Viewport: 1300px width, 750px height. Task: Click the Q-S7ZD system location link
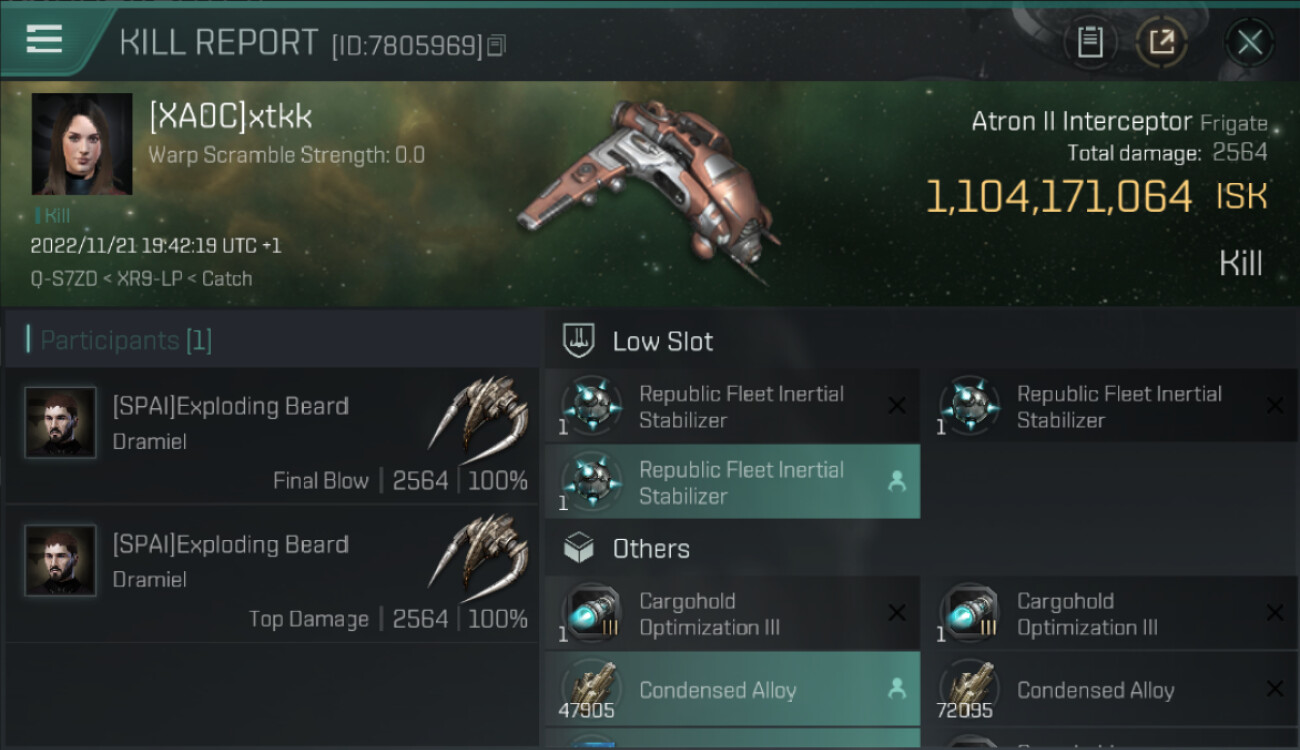click(60, 279)
